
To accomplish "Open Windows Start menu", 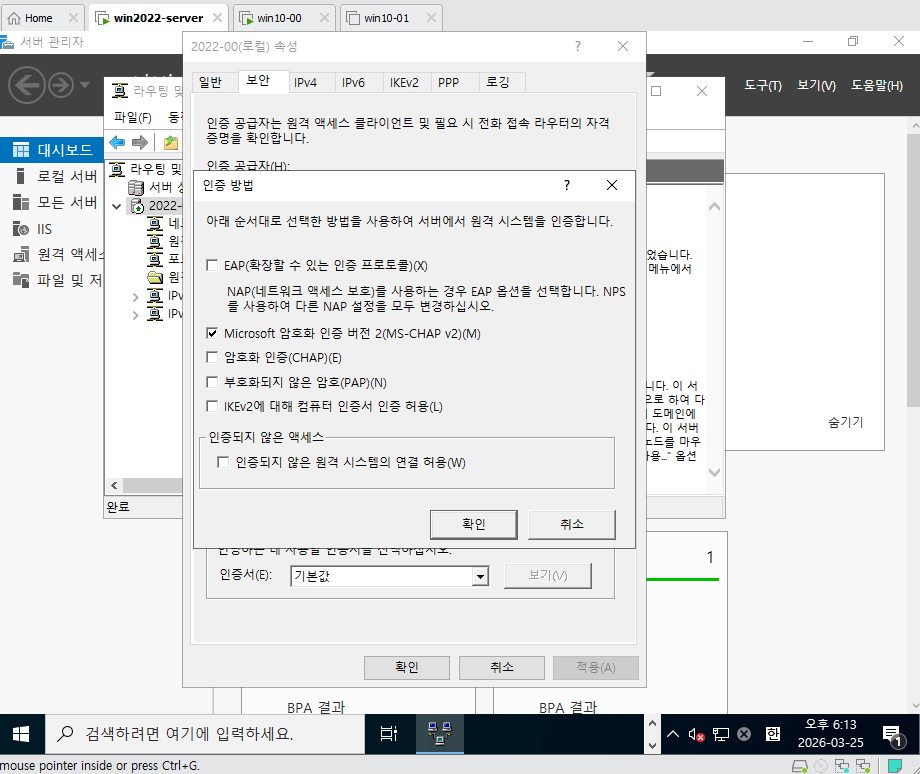I will coord(21,734).
